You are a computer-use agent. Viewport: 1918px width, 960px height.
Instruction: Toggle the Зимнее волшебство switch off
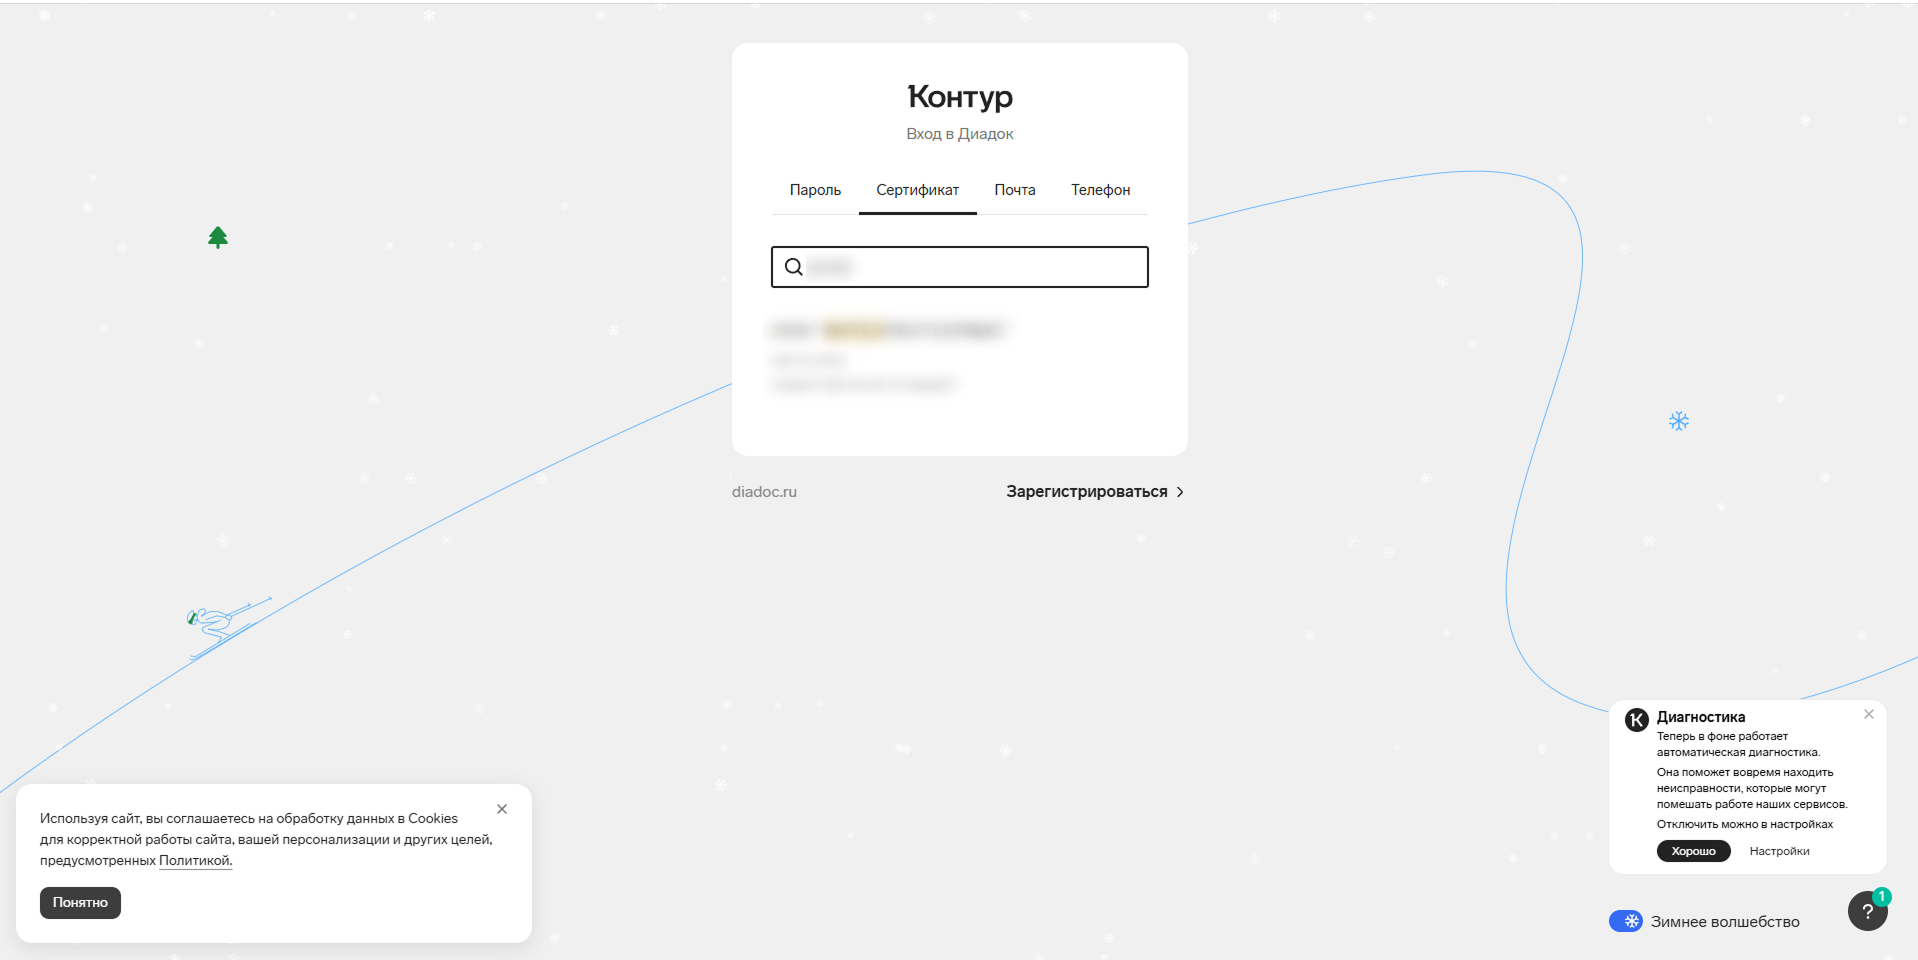[x=1625, y=921]
